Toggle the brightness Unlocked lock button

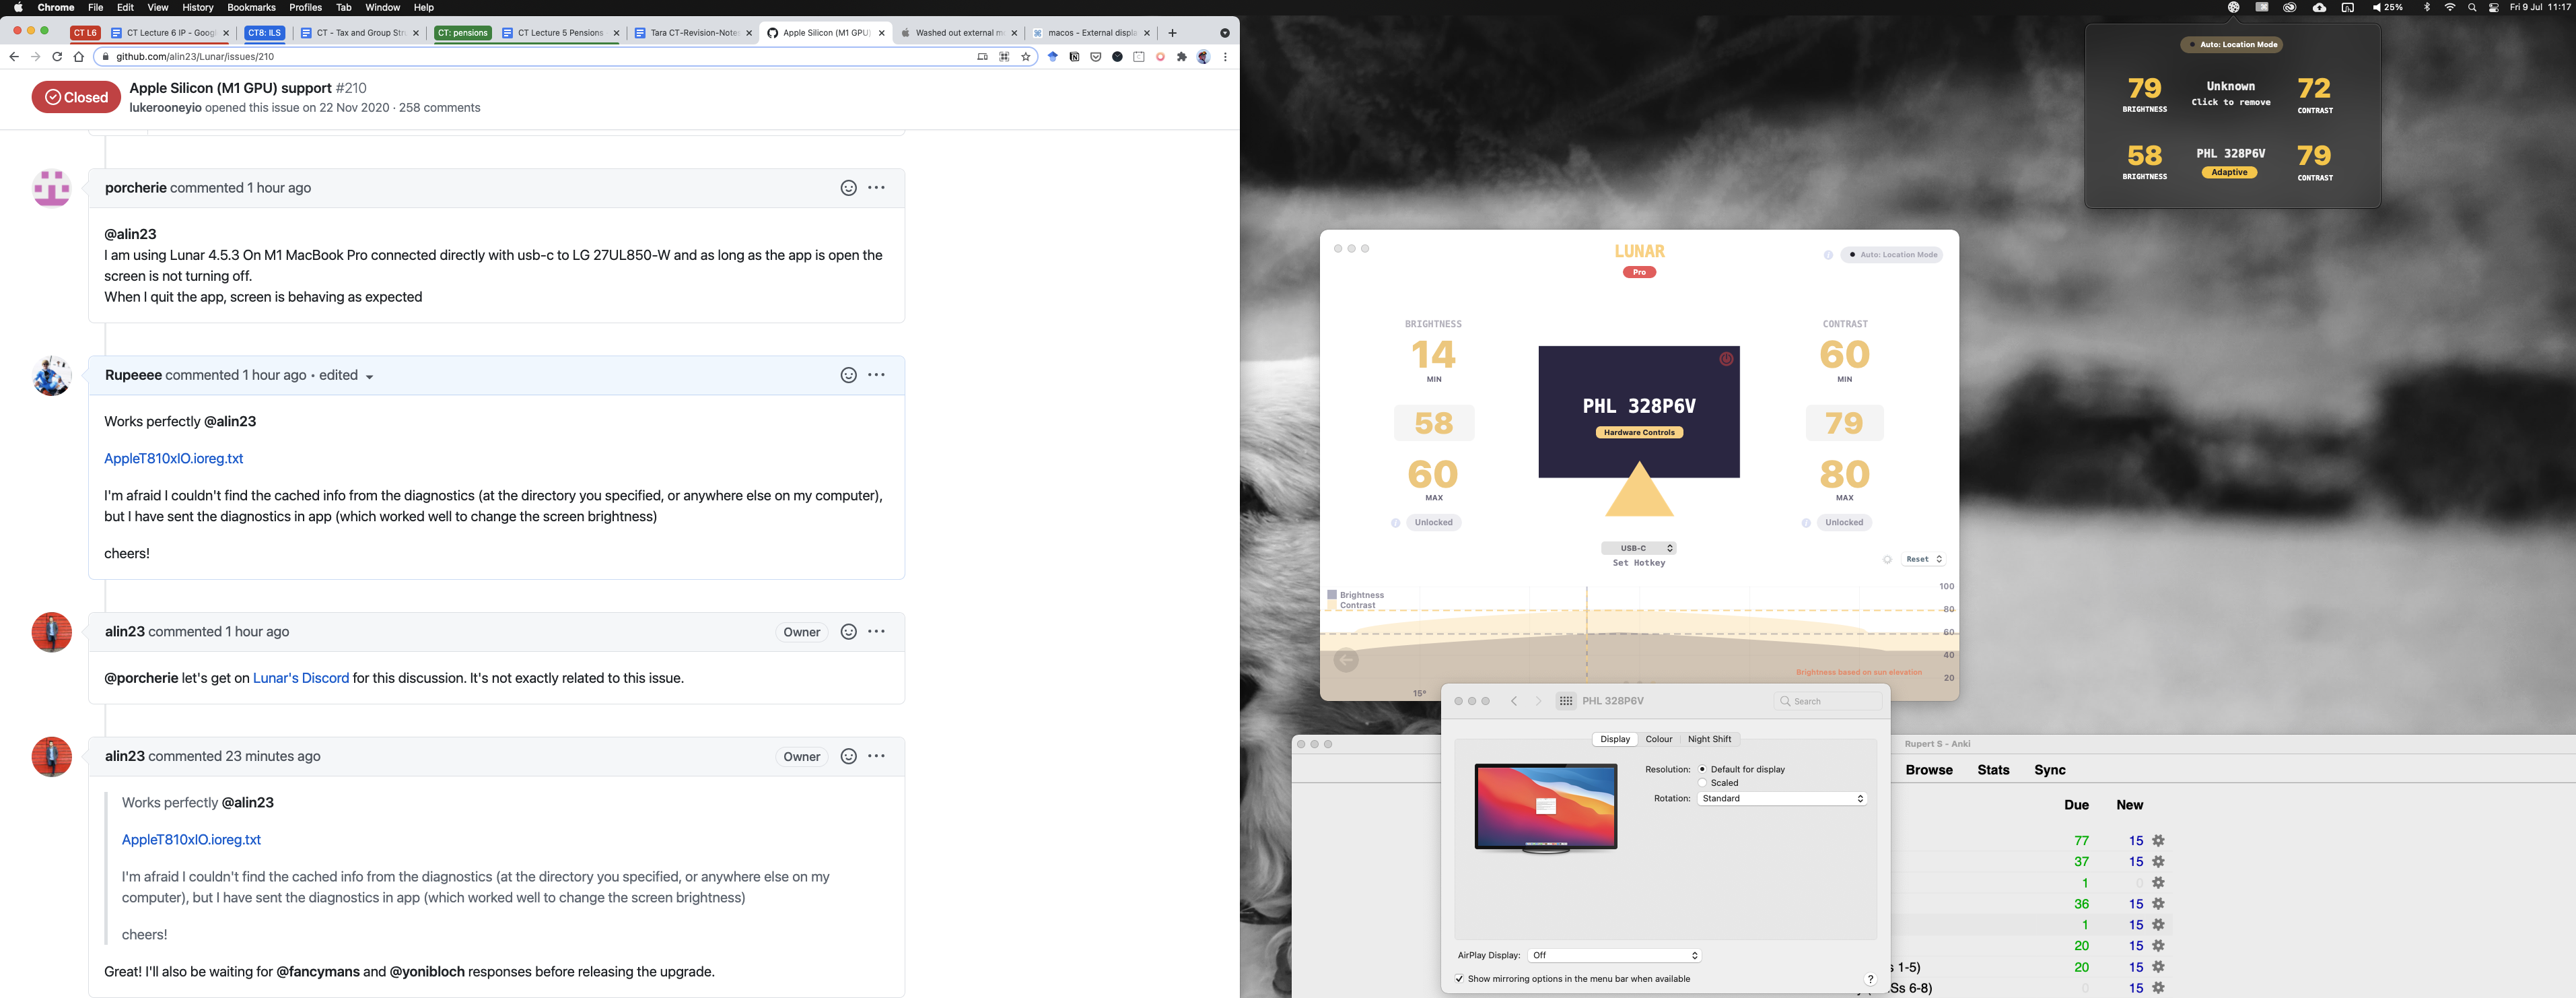coord(1433,522)
